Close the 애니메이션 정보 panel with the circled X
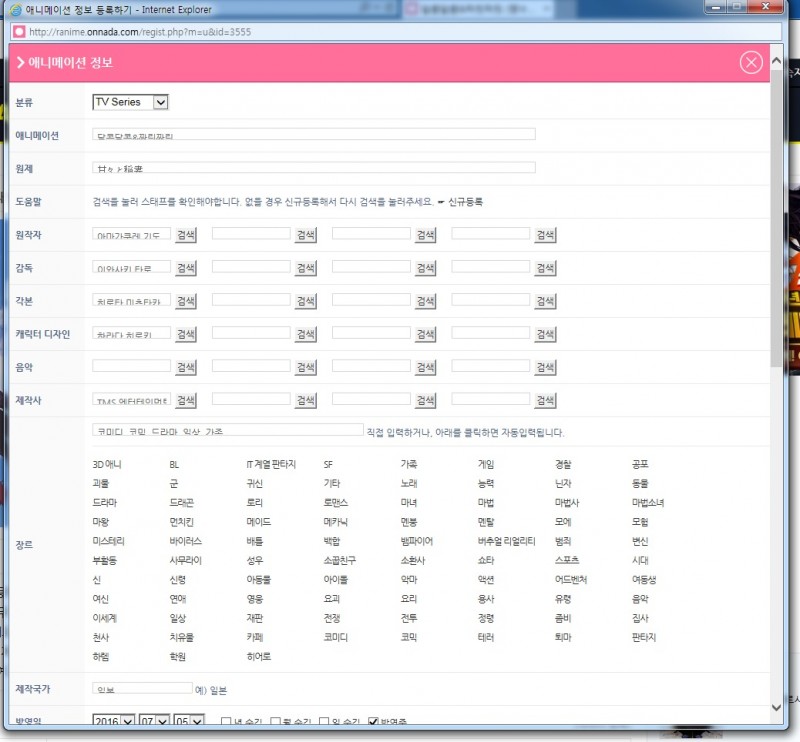 [x=751, y=63]
